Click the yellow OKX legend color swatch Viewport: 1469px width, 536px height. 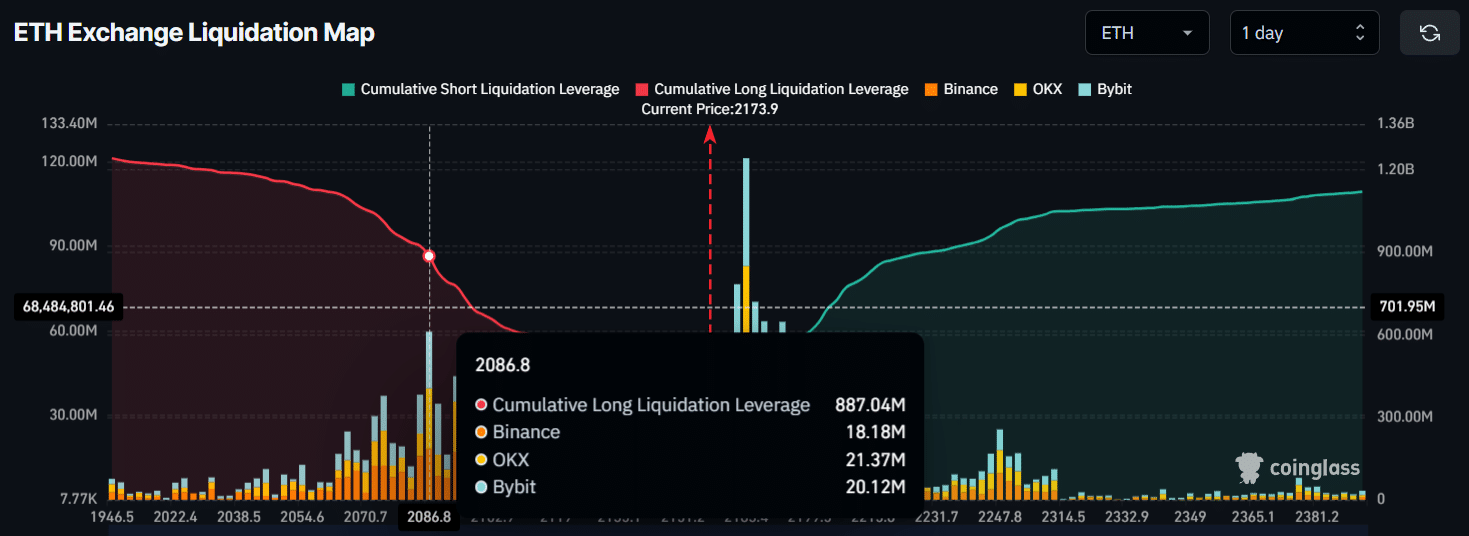(1021, 89)
